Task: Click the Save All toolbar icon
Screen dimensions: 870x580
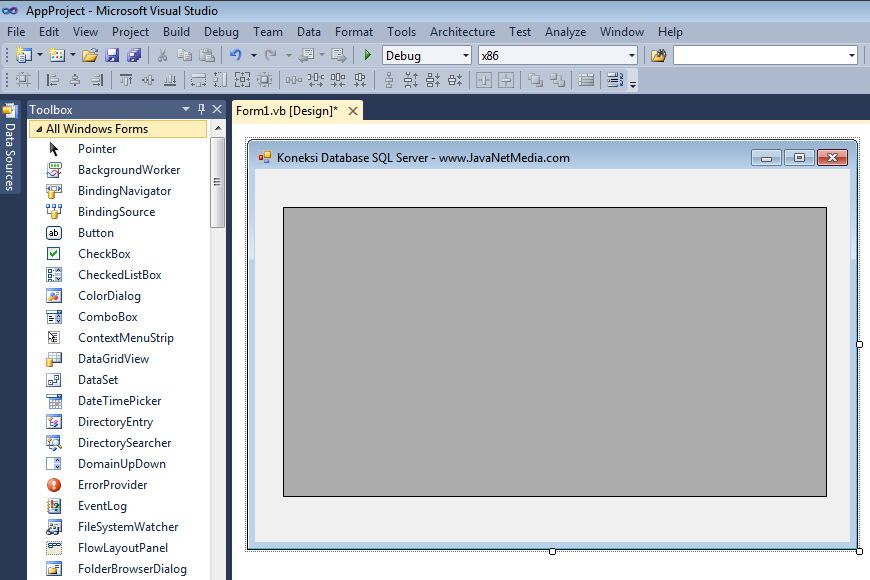Action: (133, 55)
